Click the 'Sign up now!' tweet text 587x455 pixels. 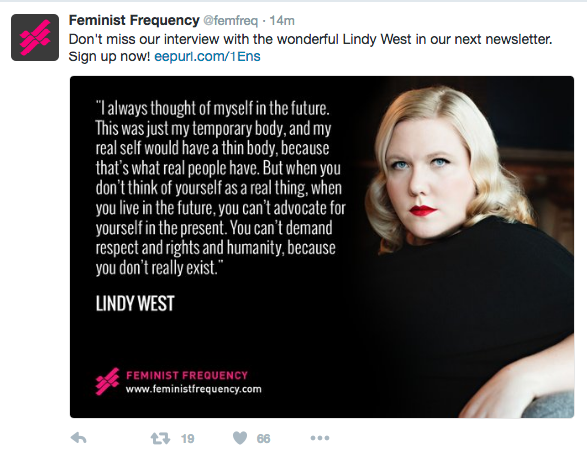pos(109,57)
